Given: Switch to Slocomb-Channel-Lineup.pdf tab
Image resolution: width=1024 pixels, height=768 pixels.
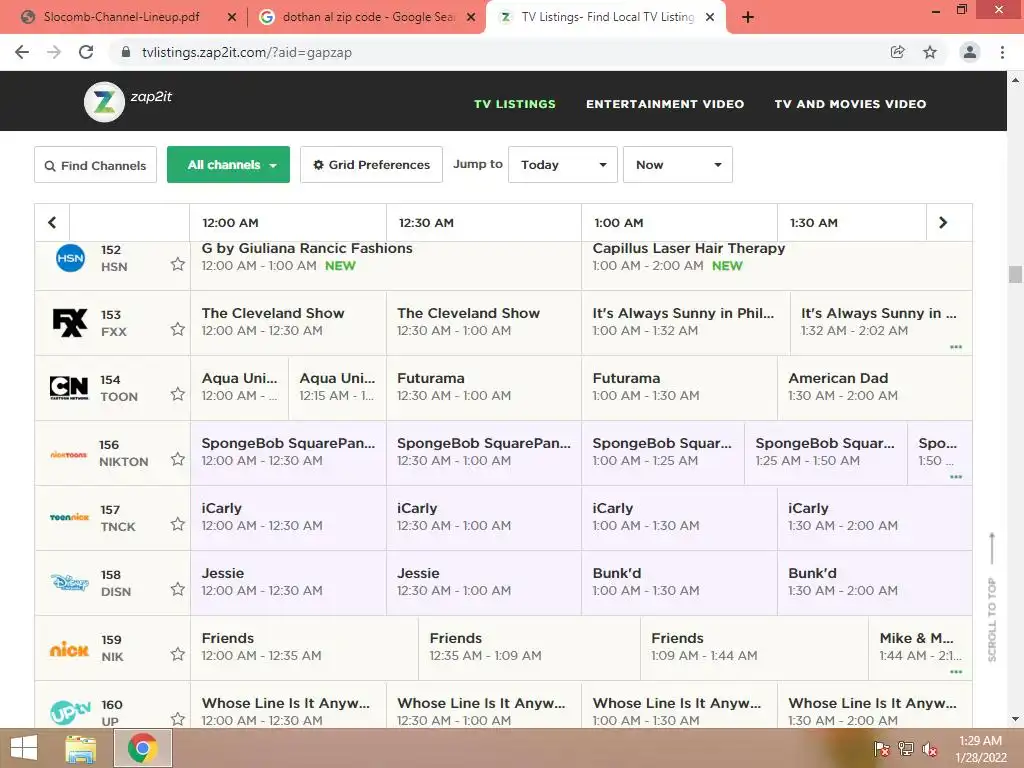Looking at the screenshot, I should (121, 17).
